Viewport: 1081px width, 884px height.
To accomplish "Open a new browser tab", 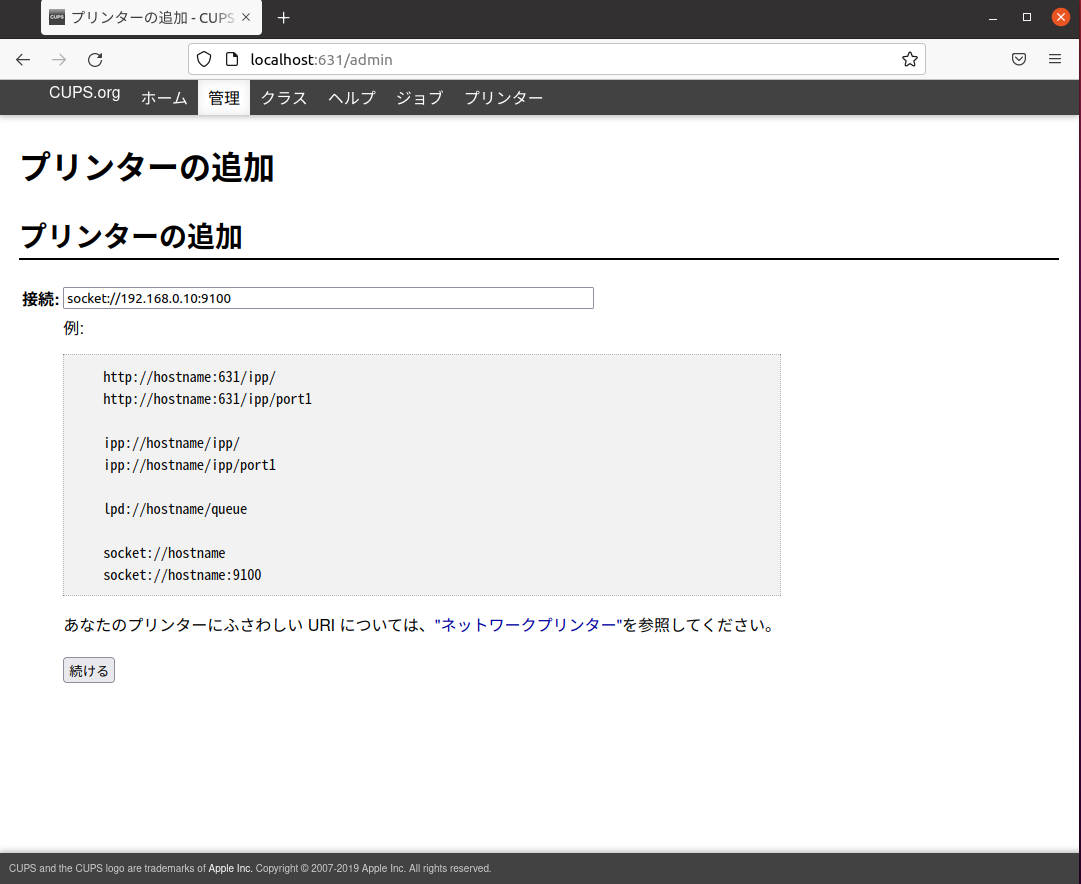I will (283, 18).
